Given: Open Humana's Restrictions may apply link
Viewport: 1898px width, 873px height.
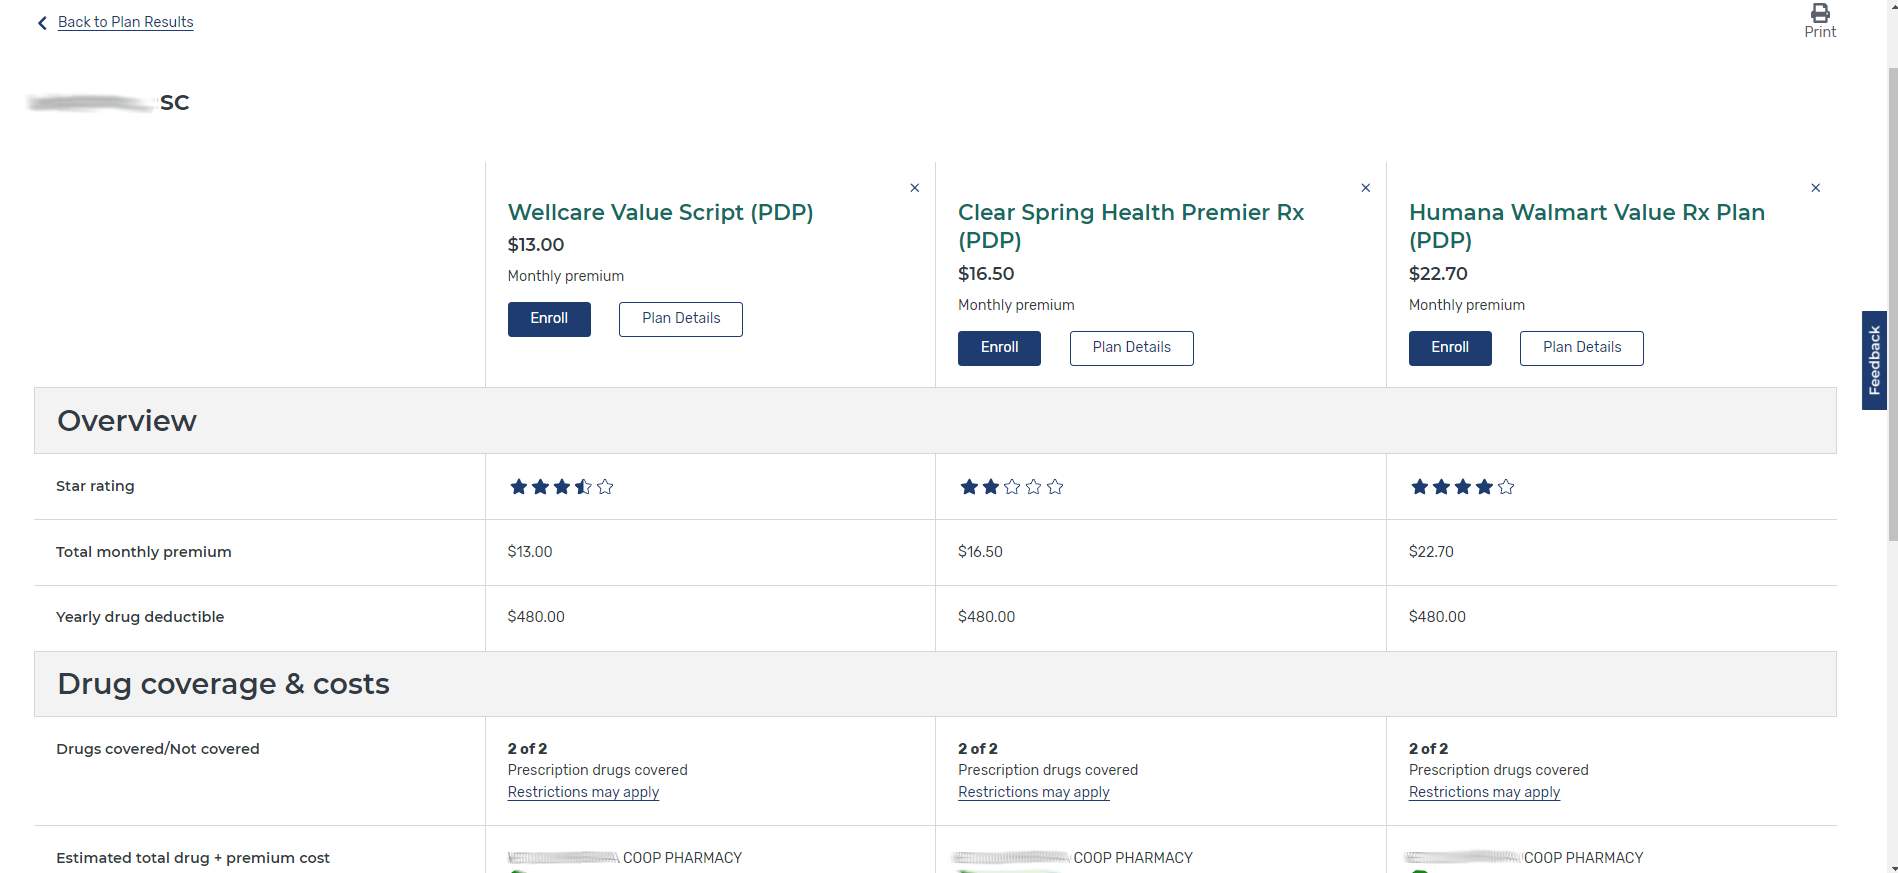Looking at the screenshot, I should [x=1484, y=791].
